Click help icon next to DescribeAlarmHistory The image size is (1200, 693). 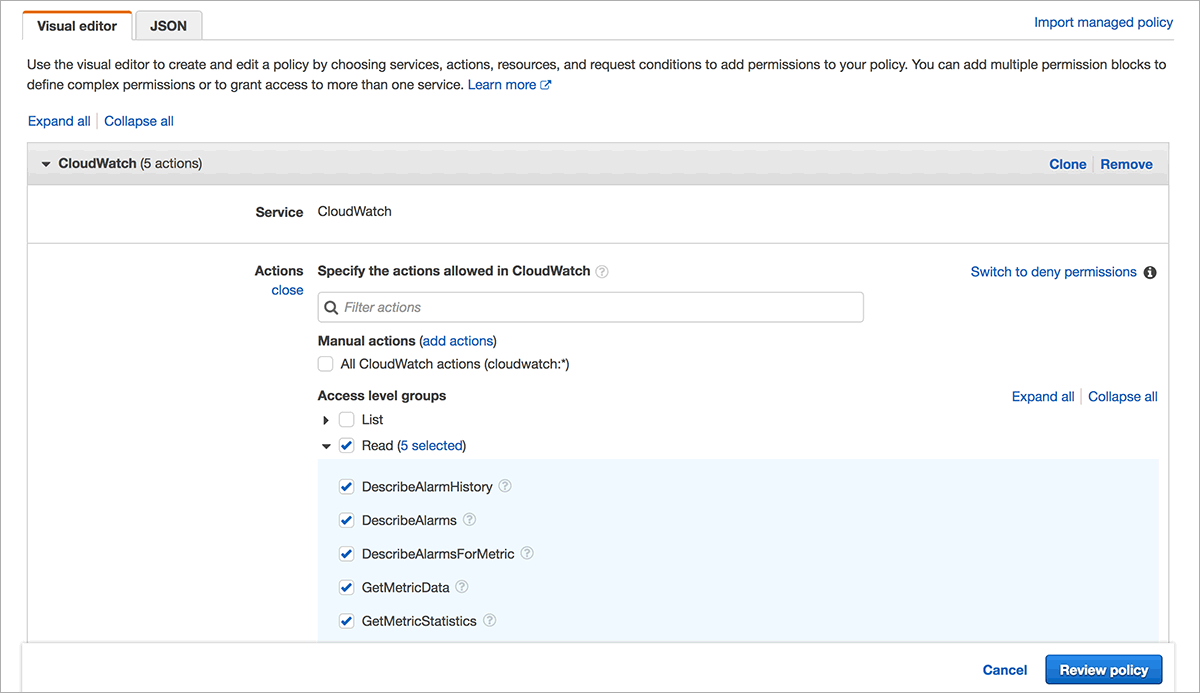[x=505, y=487]
